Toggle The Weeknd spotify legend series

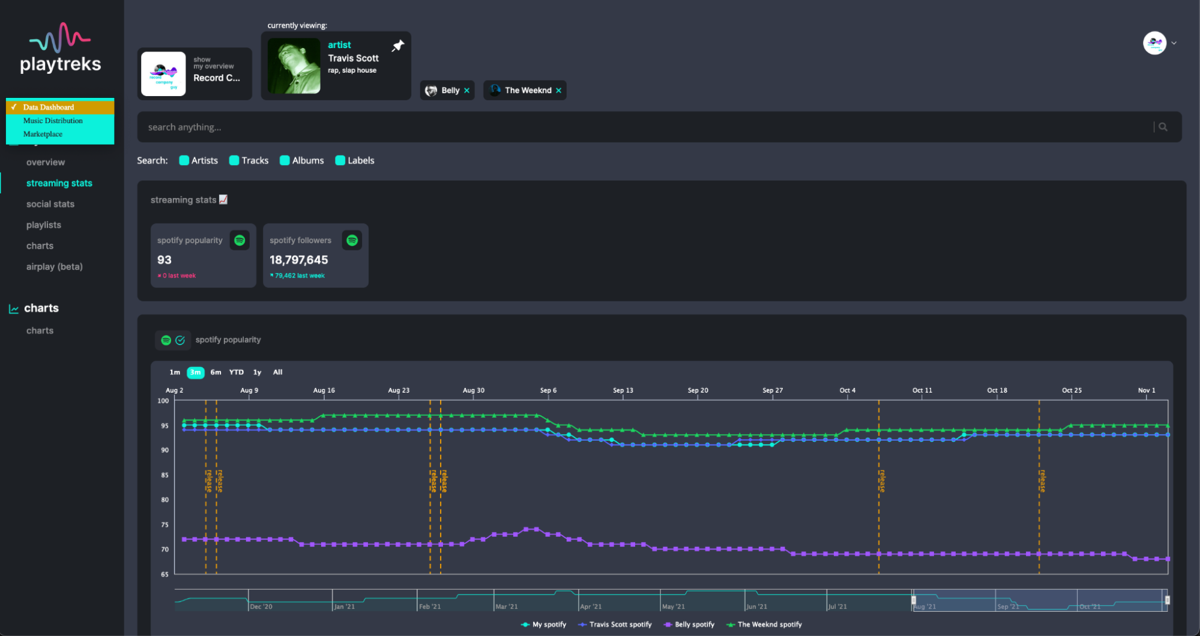763,624
